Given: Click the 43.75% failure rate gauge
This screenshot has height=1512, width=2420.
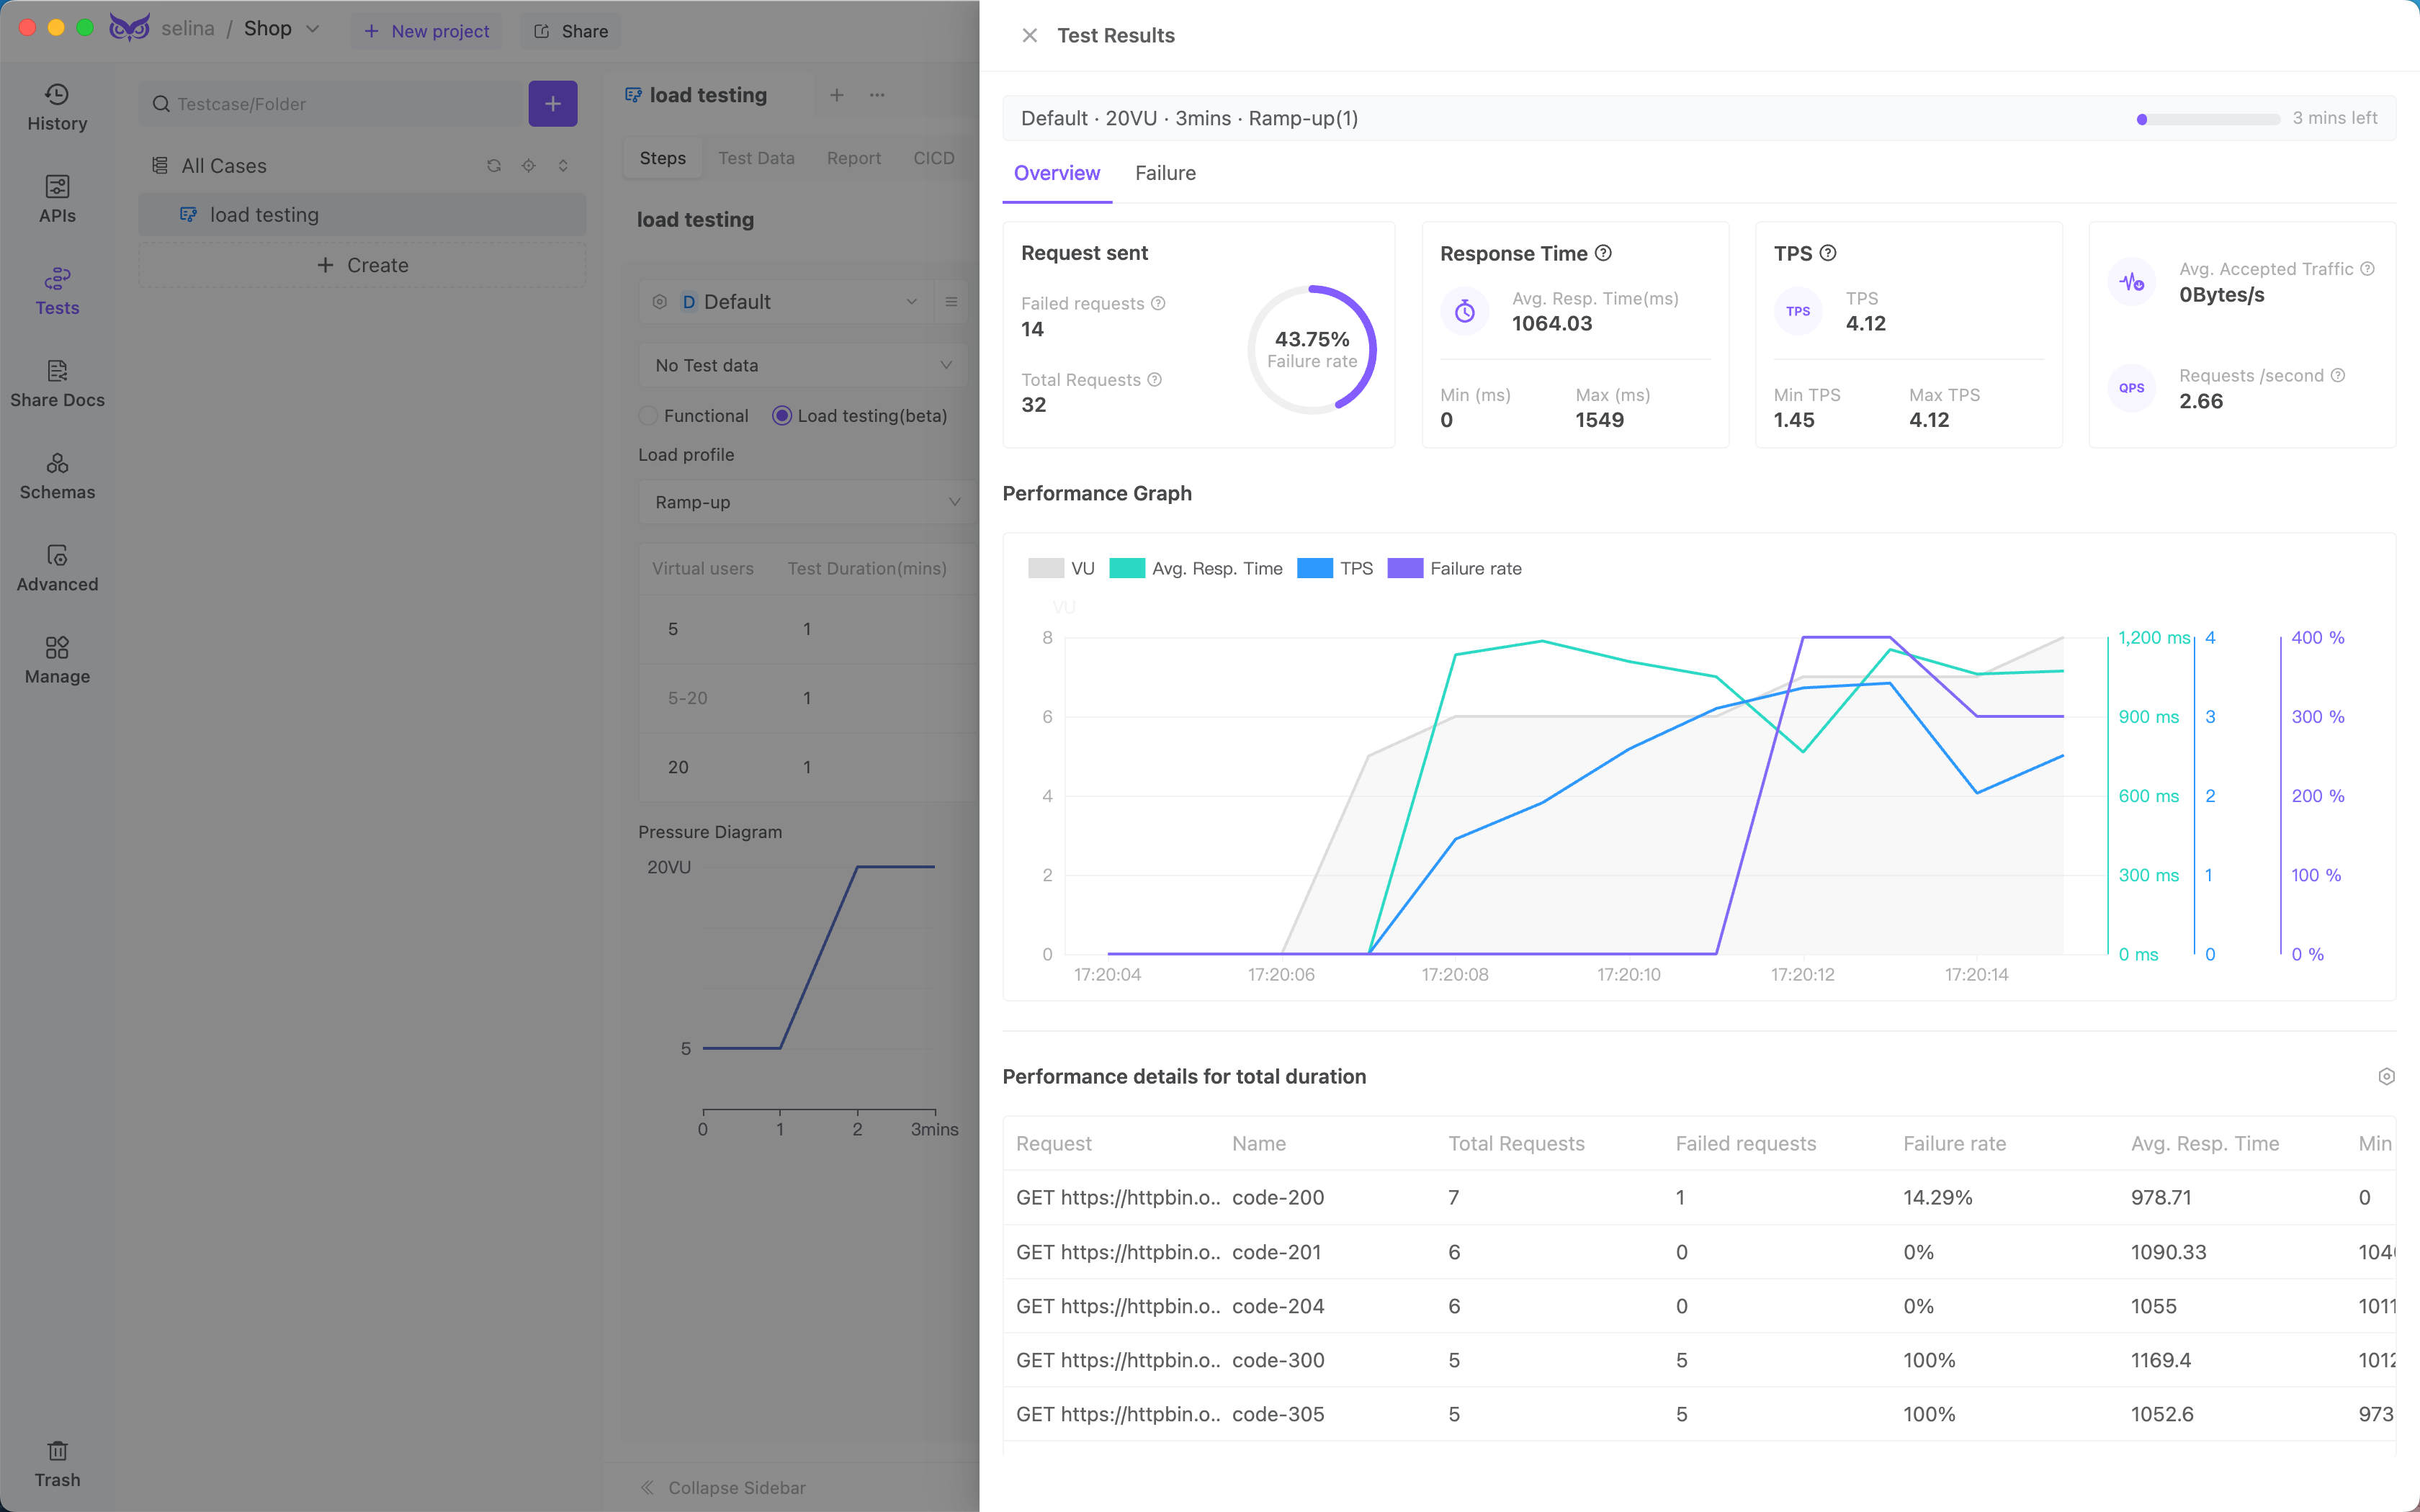Looking at the screenshot, I should click(1312, 349).
